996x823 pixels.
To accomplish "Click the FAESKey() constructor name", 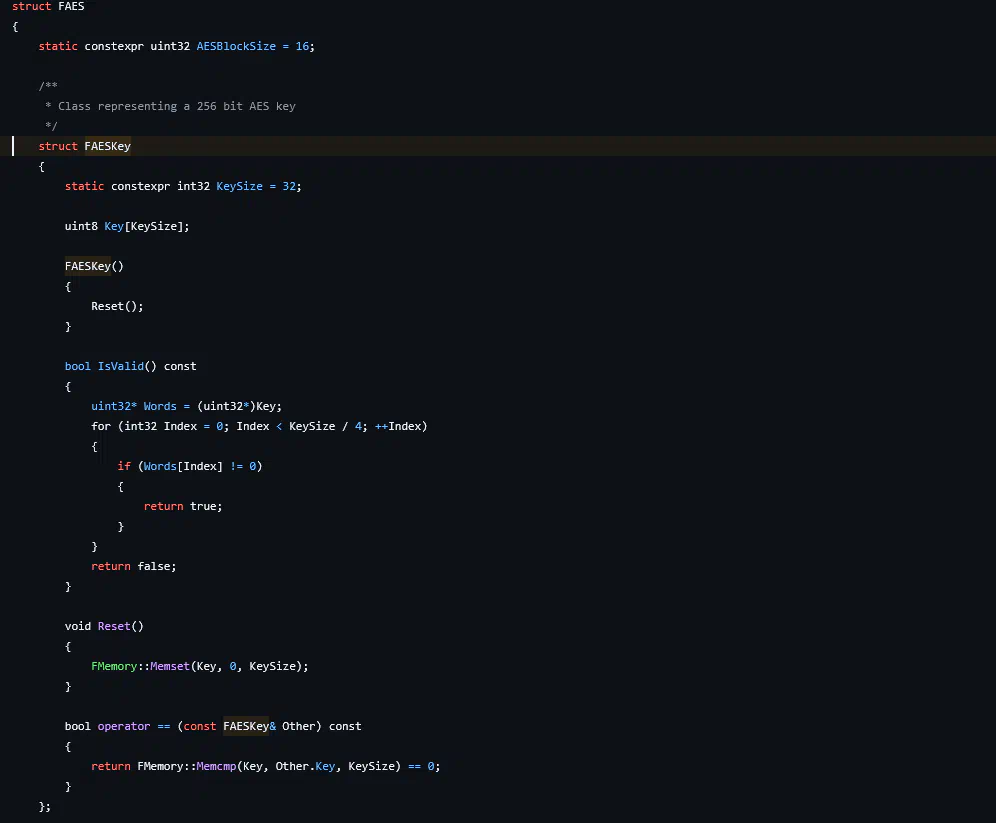I will coord(88,266).
